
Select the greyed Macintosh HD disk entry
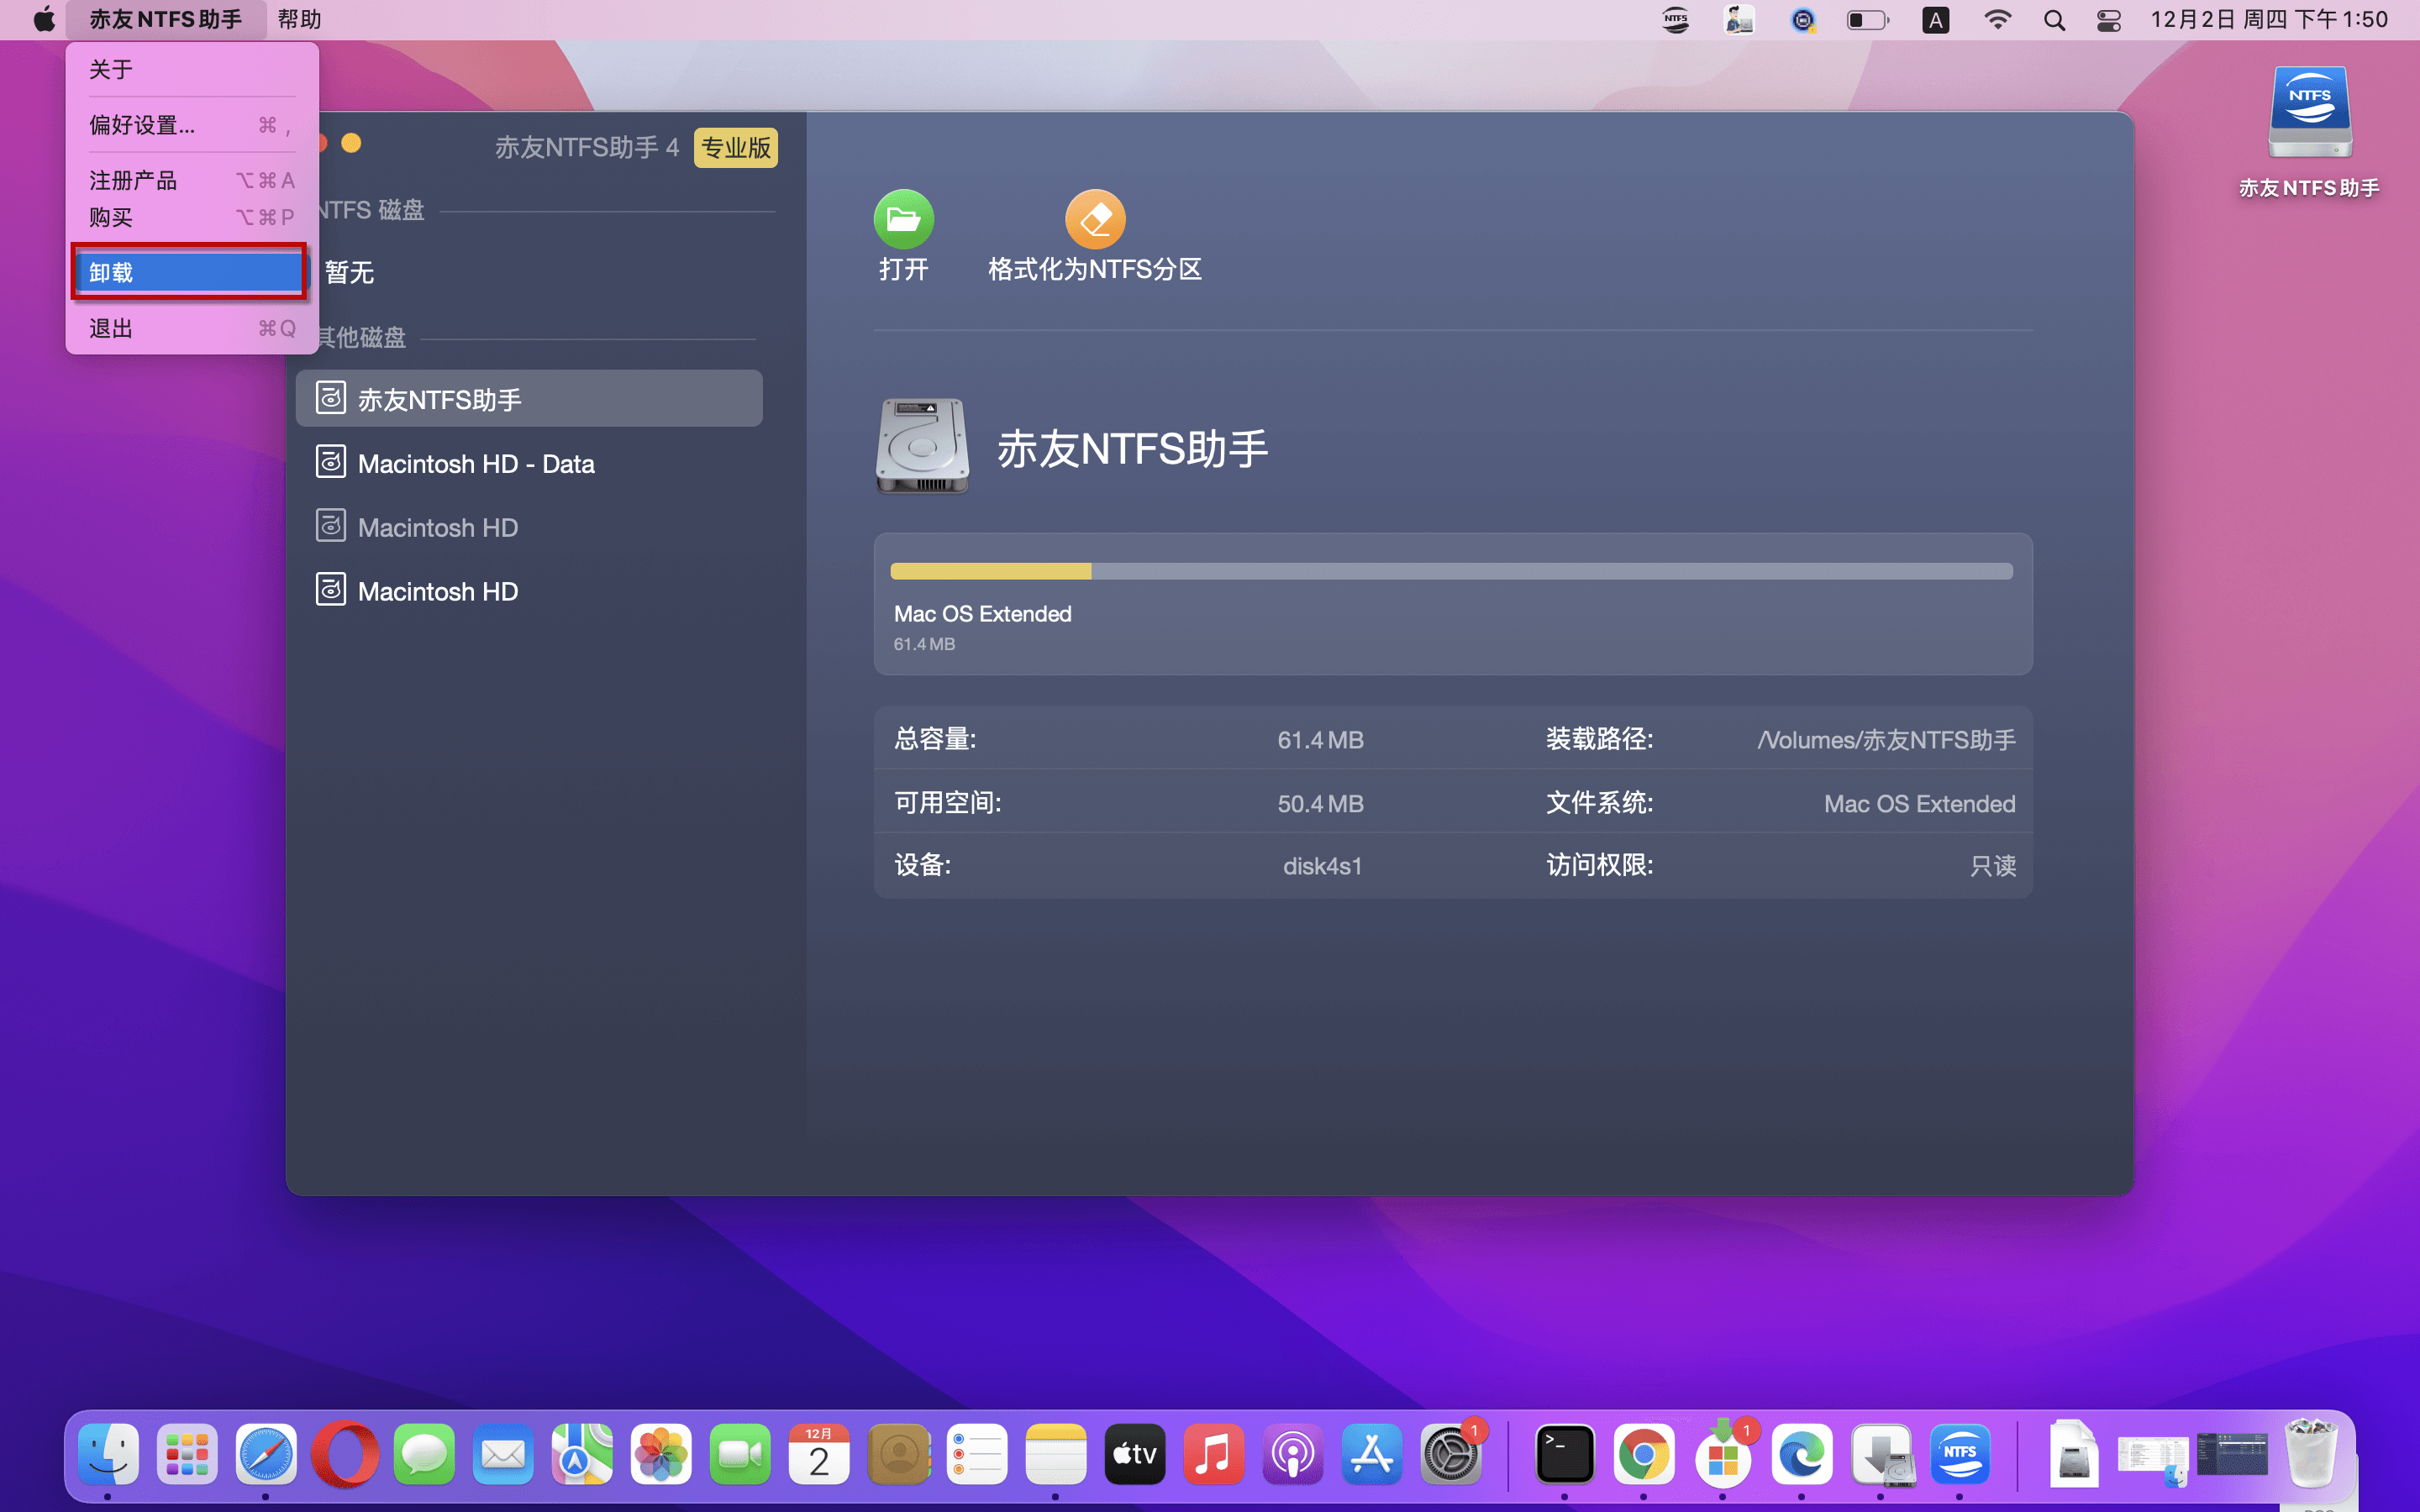[529, 527]
